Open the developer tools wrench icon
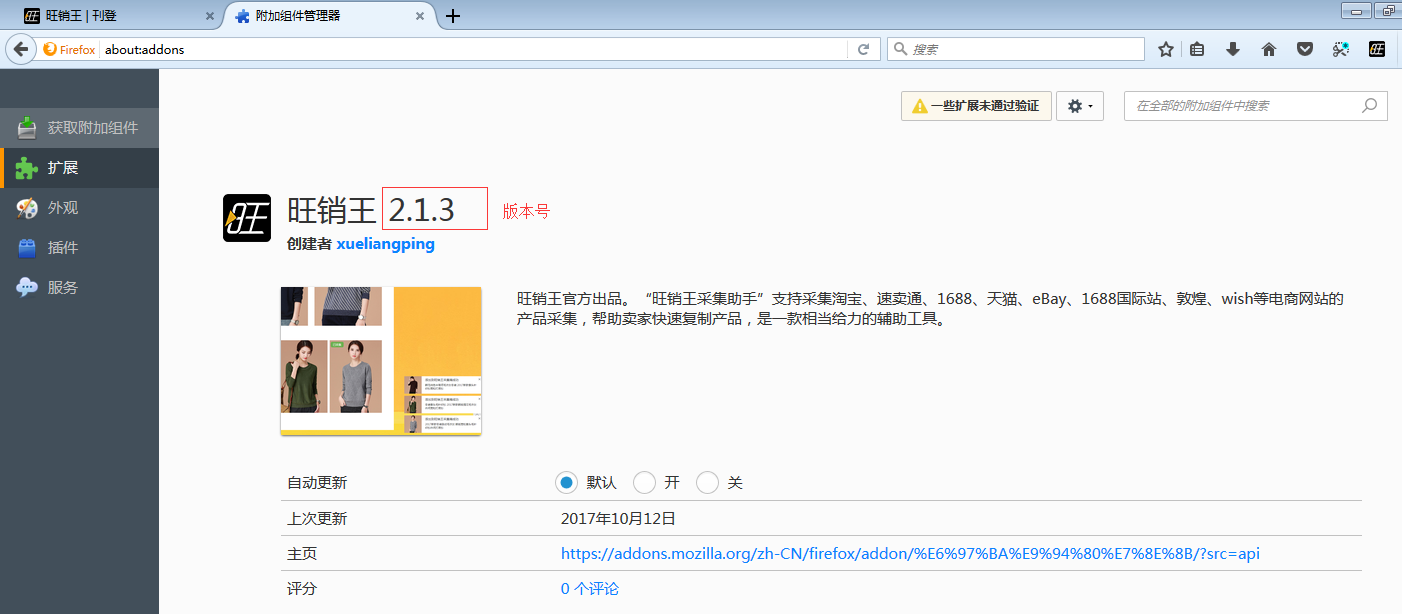Screen dimensions: 1402x614 coord(1341,49)
